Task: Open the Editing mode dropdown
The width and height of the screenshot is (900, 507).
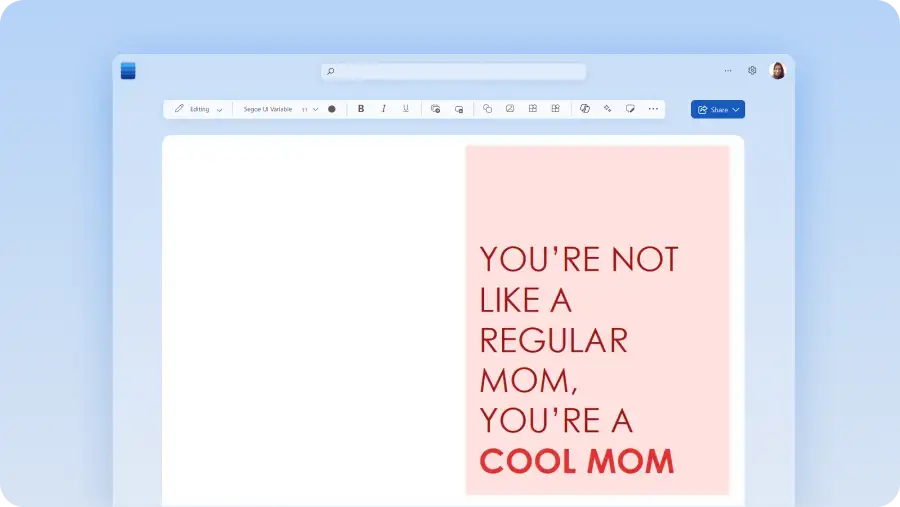Action: (x=199, y=109)
